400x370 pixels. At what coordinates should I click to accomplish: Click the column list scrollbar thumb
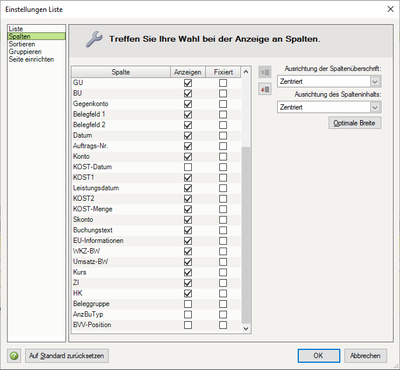click(x=246, y=235)
